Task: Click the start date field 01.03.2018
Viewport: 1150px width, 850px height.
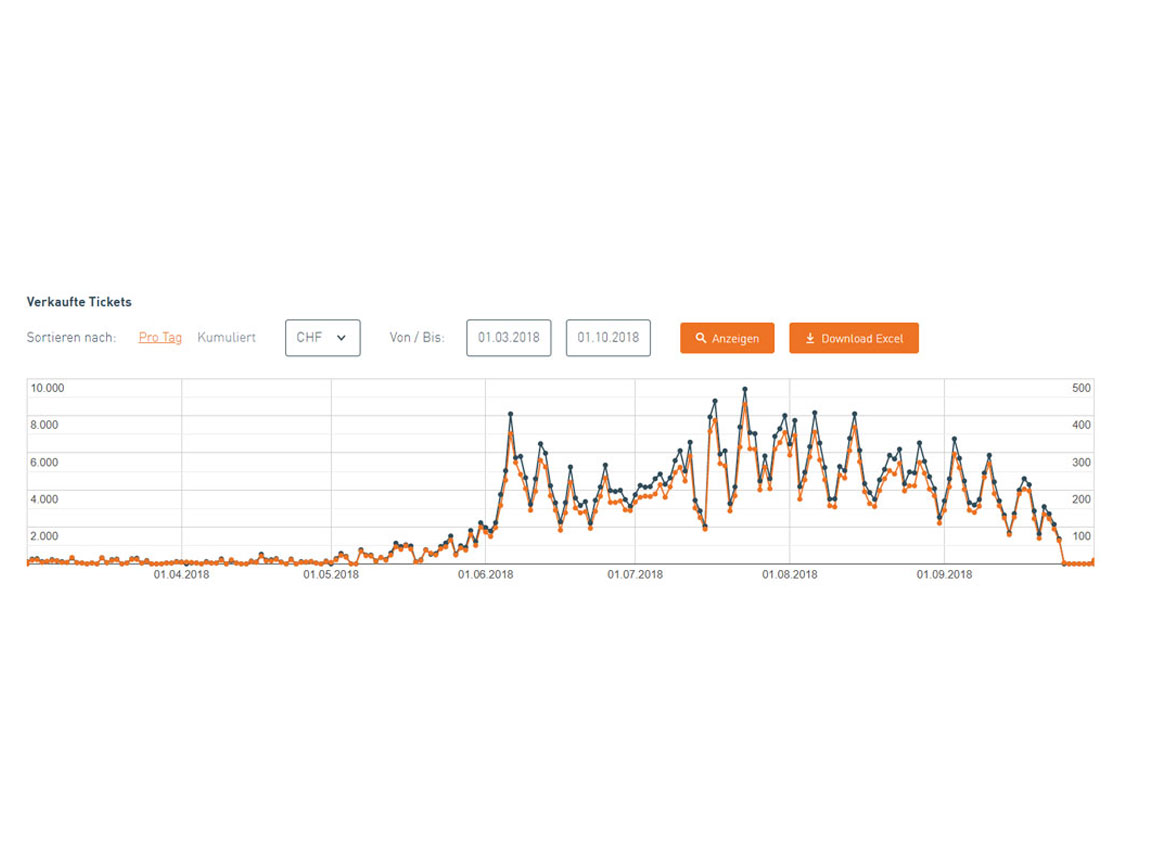Action: pyautogui.click(x=508, y=338)
